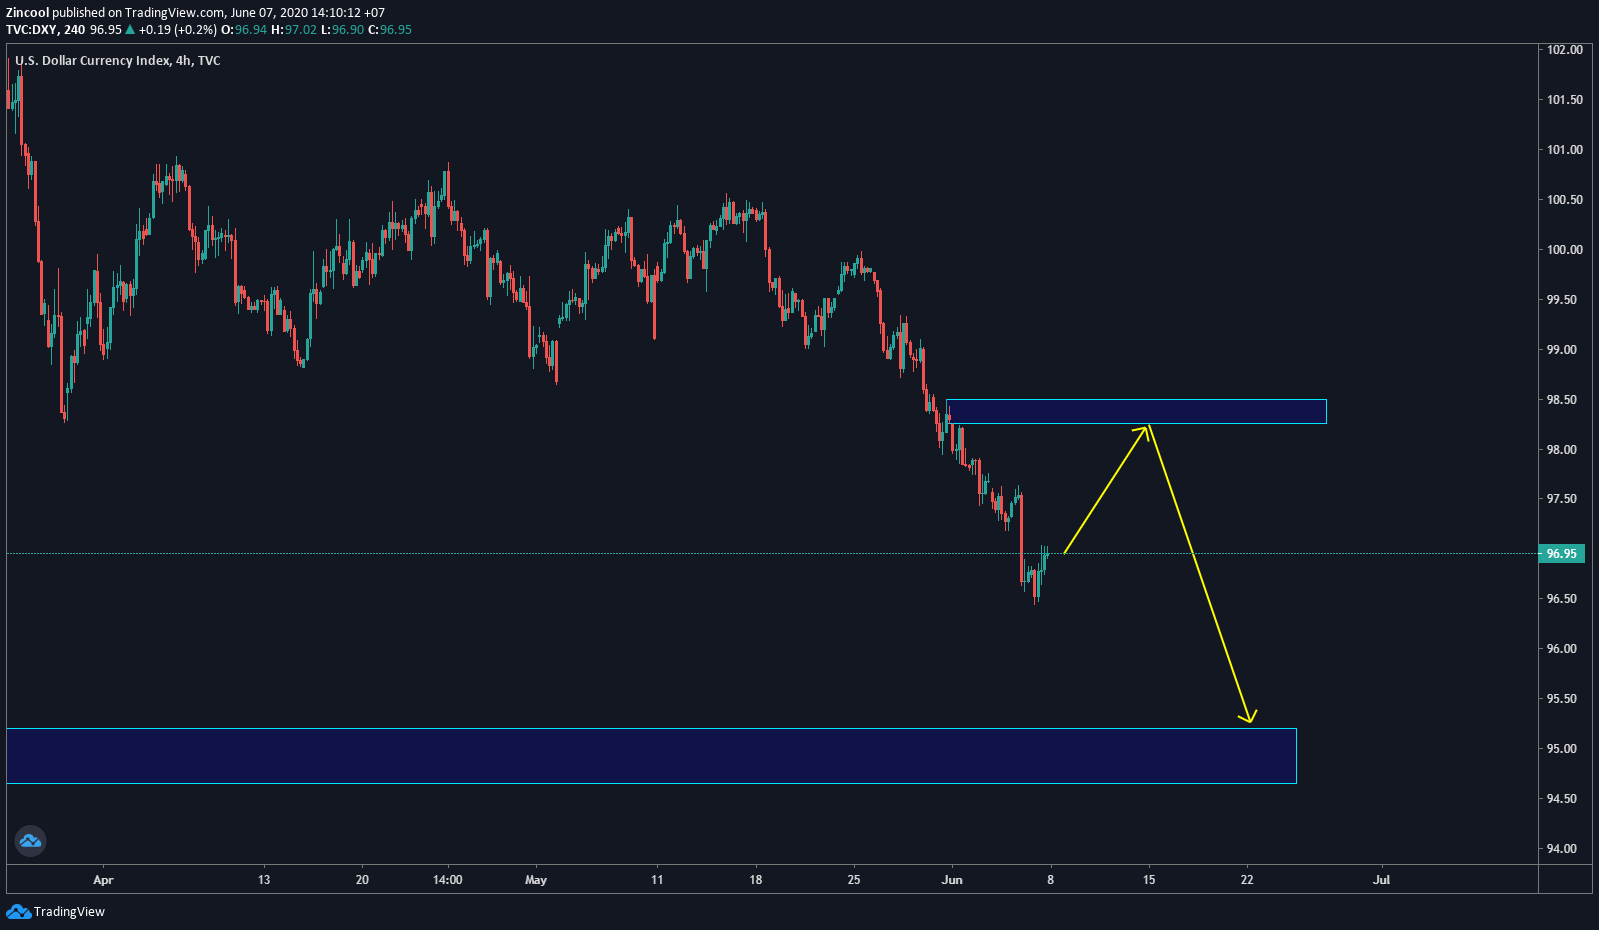This screenshot has width=1599, height=930.
Task: Click the 94.00 price axis label
Action: point(1562,849)
